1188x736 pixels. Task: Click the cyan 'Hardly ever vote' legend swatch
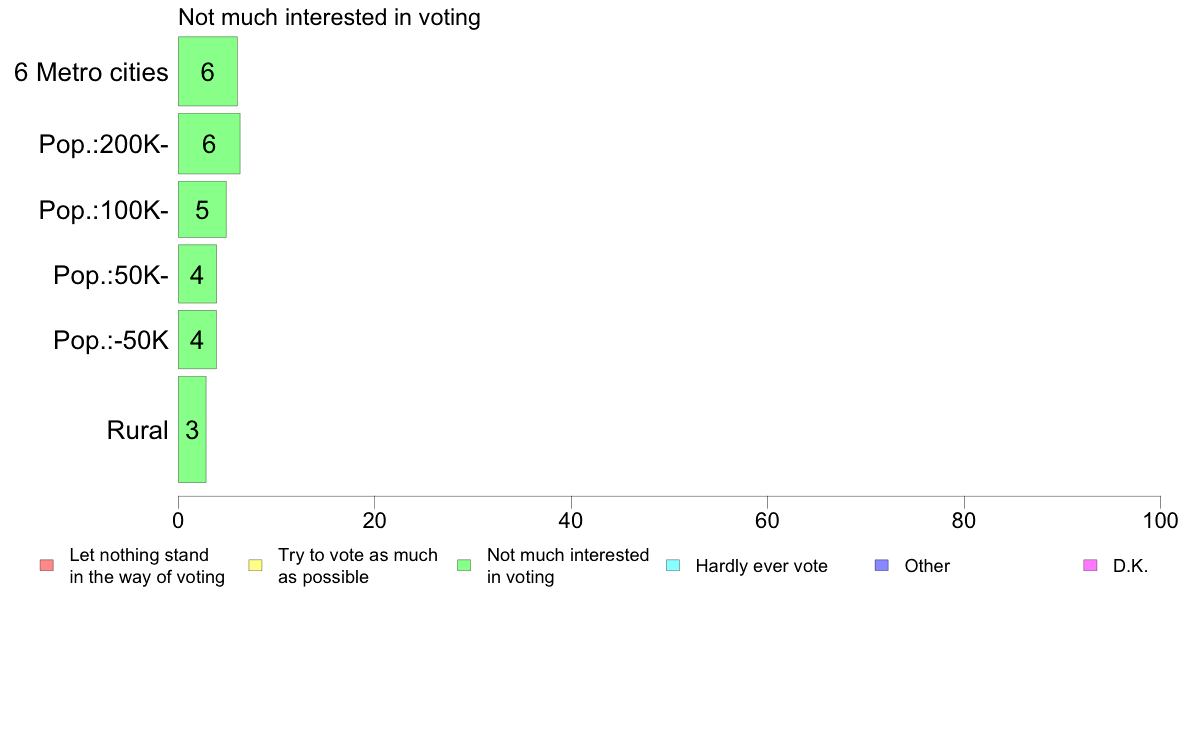pyautogui.click(x=673, y=565)
